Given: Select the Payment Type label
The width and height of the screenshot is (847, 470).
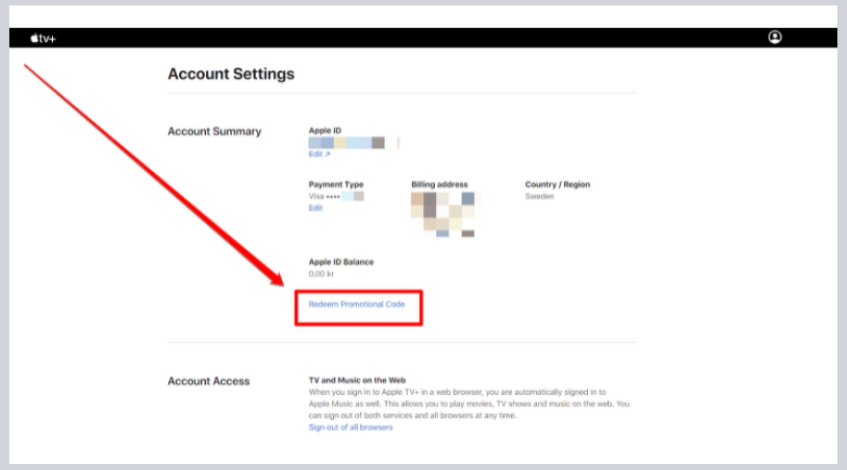Looking at the screenshot, I should click(336, 184).
